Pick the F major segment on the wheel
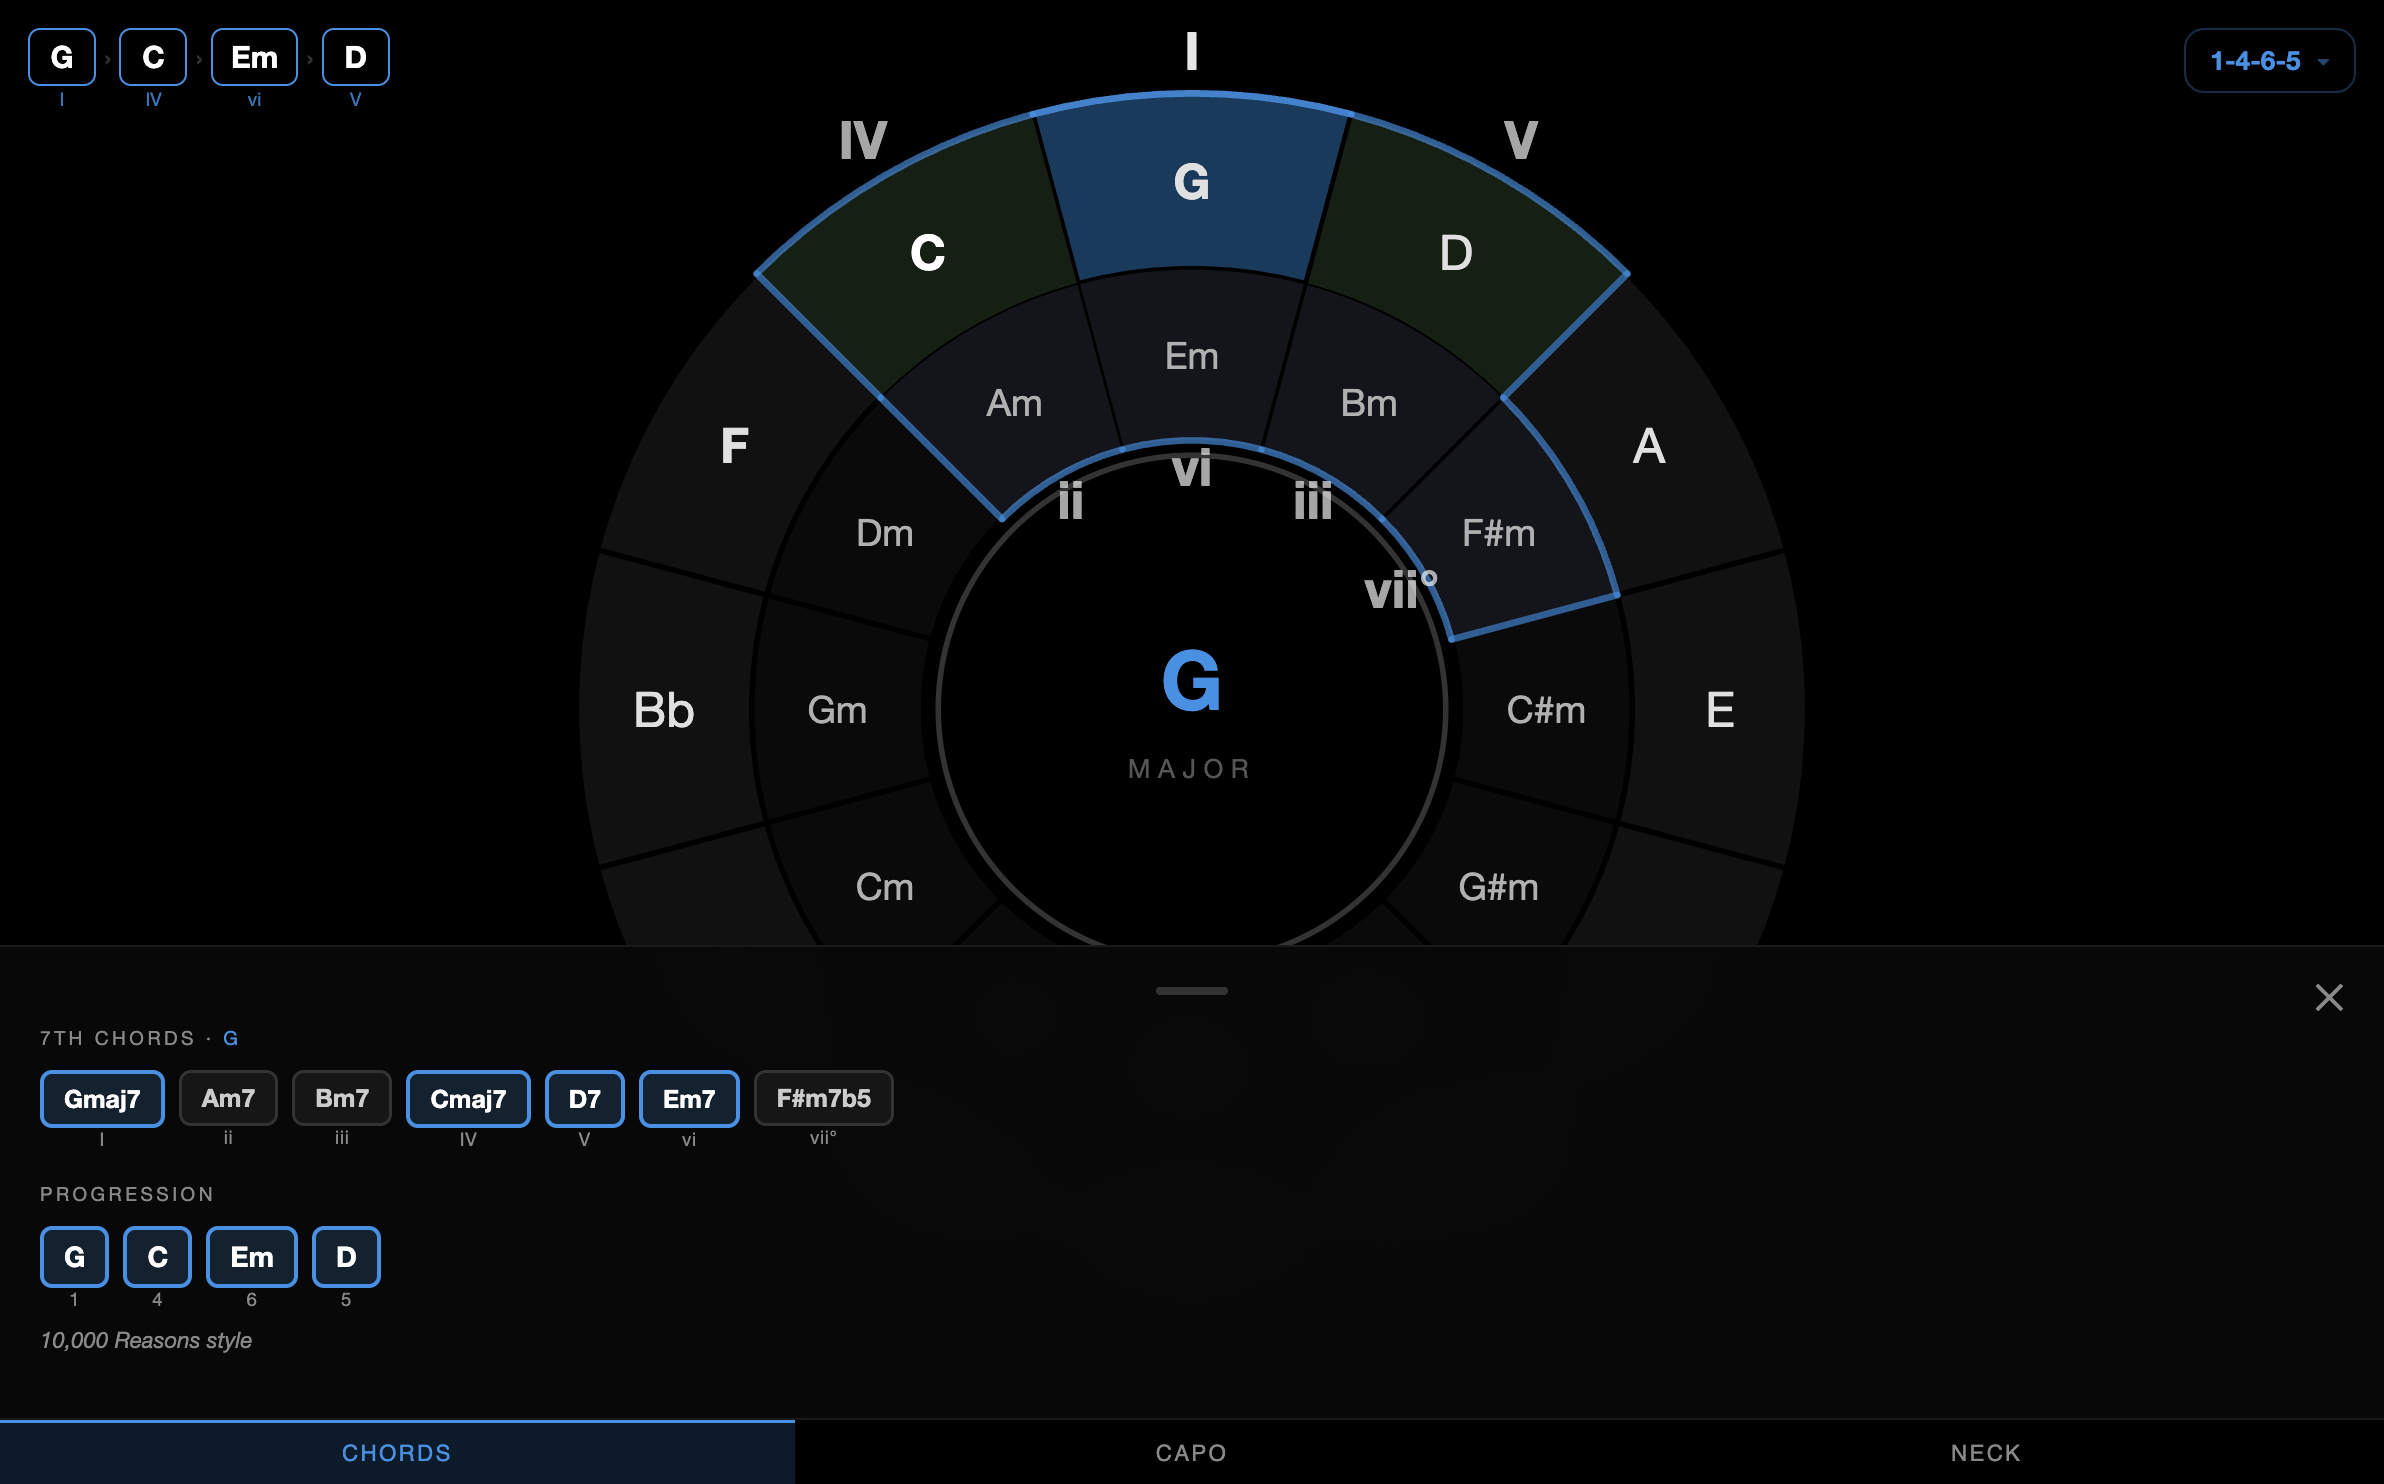 coord(735,446)
